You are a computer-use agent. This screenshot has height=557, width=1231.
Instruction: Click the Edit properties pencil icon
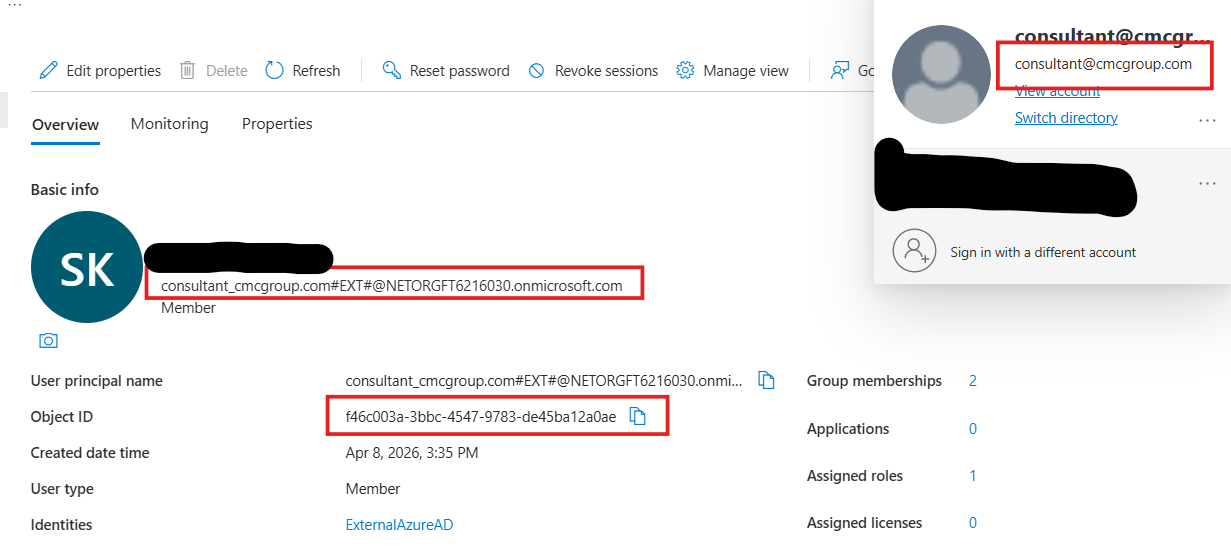point(48,70)
